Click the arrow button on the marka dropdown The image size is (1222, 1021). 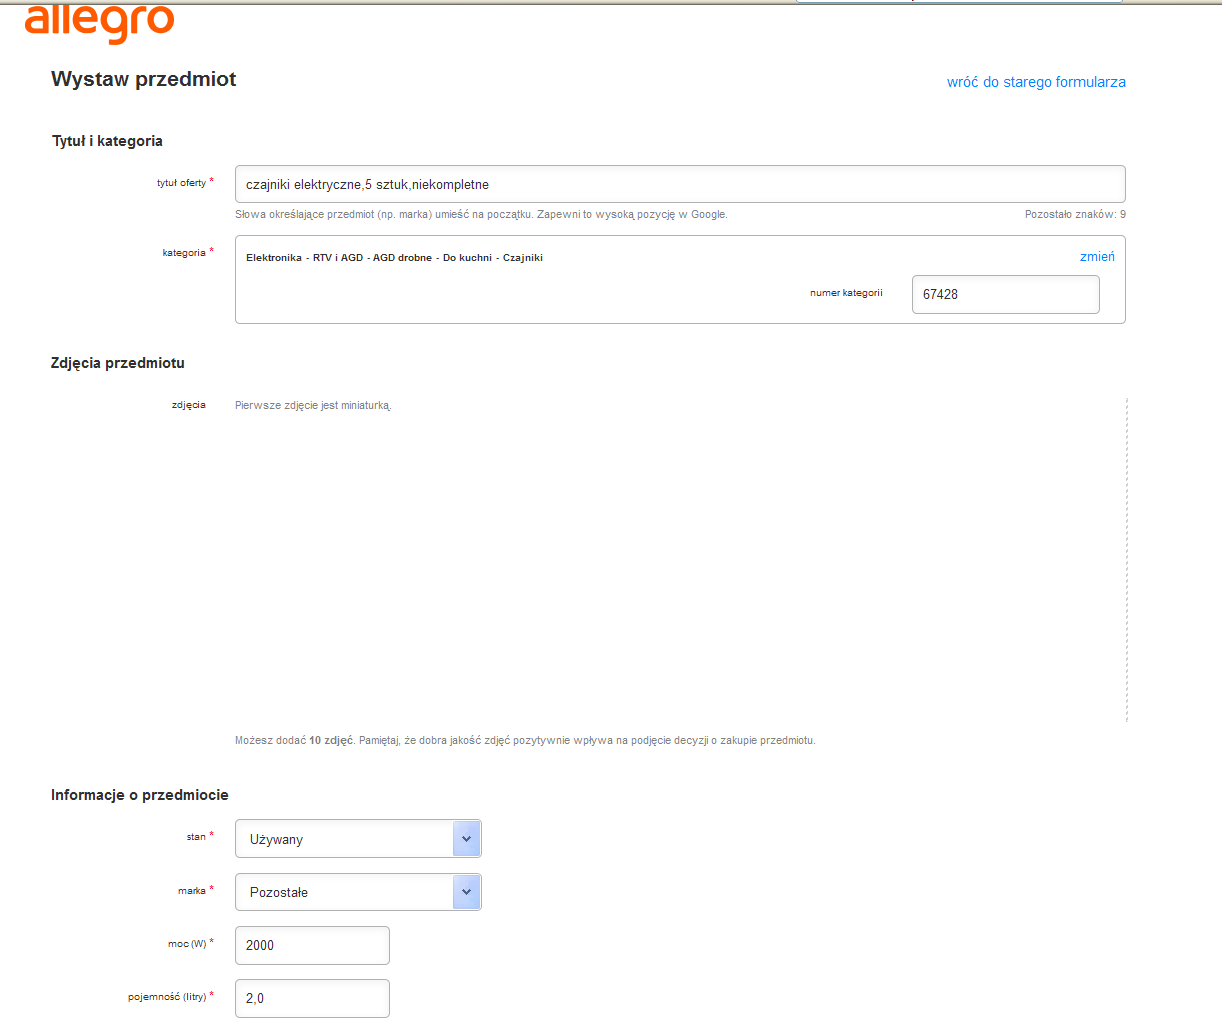(466, 892)
